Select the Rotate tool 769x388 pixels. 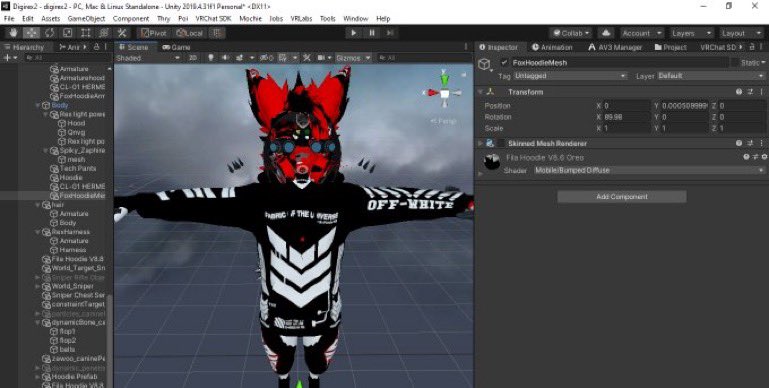(50, 33)
